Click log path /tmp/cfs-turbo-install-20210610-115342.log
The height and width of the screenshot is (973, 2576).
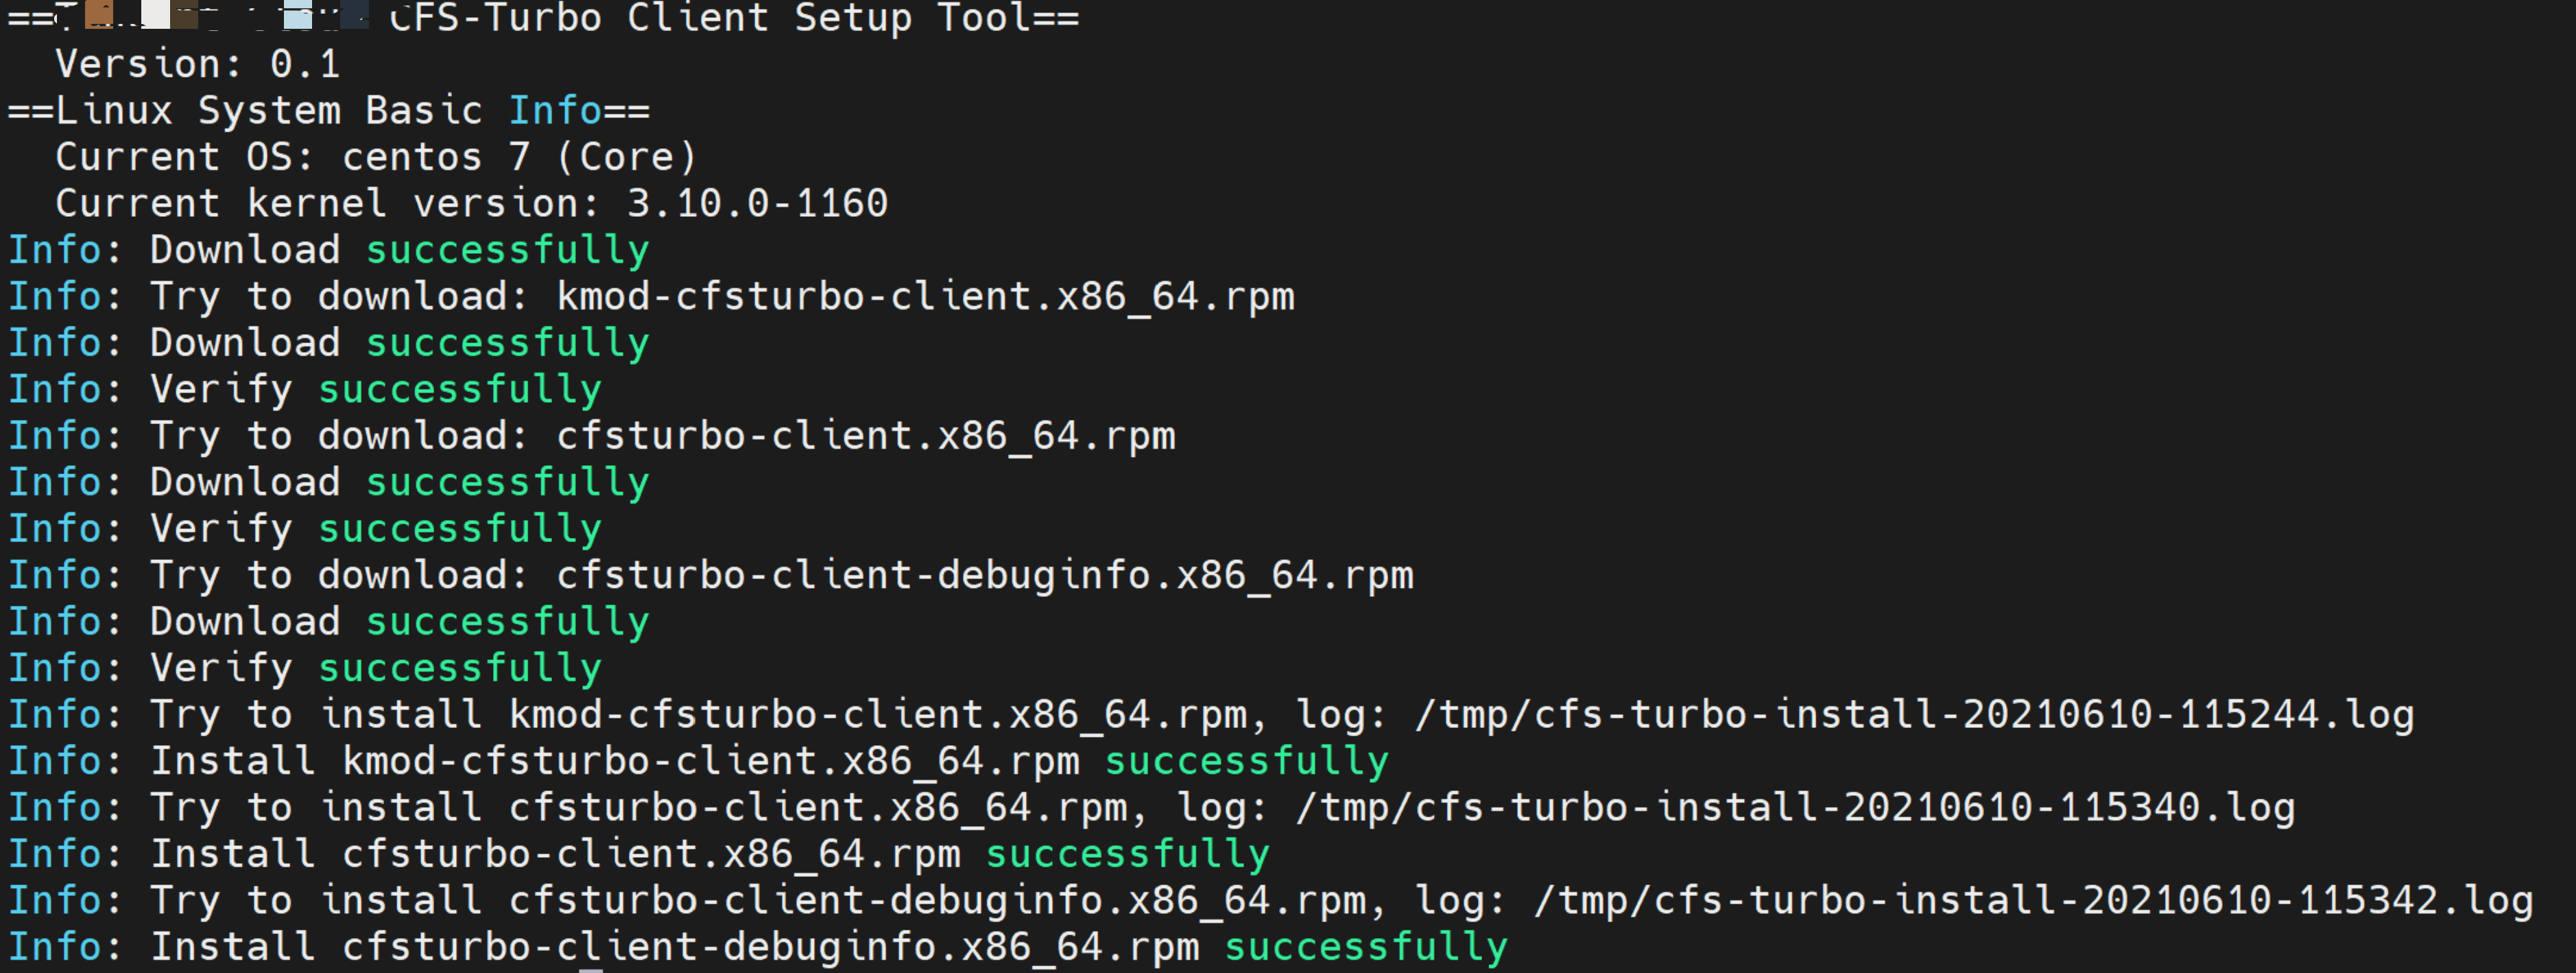pyautogui.click(x=2033, y=901)
